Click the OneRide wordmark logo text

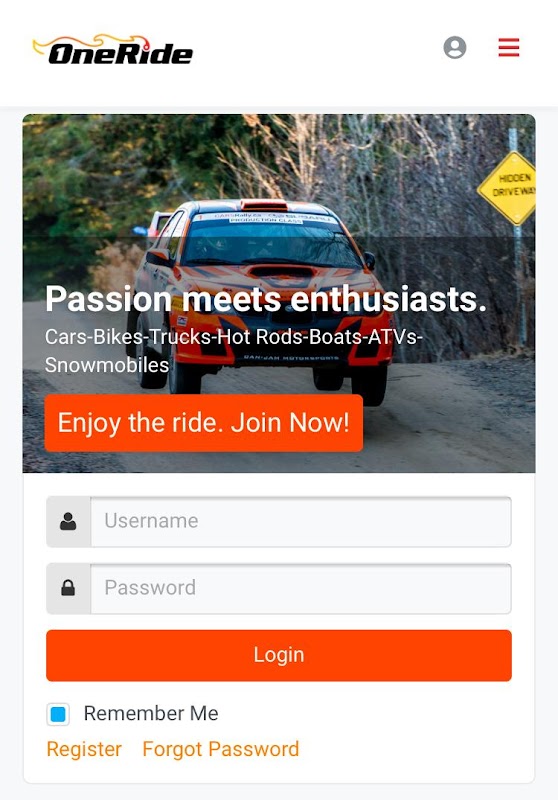120,54
